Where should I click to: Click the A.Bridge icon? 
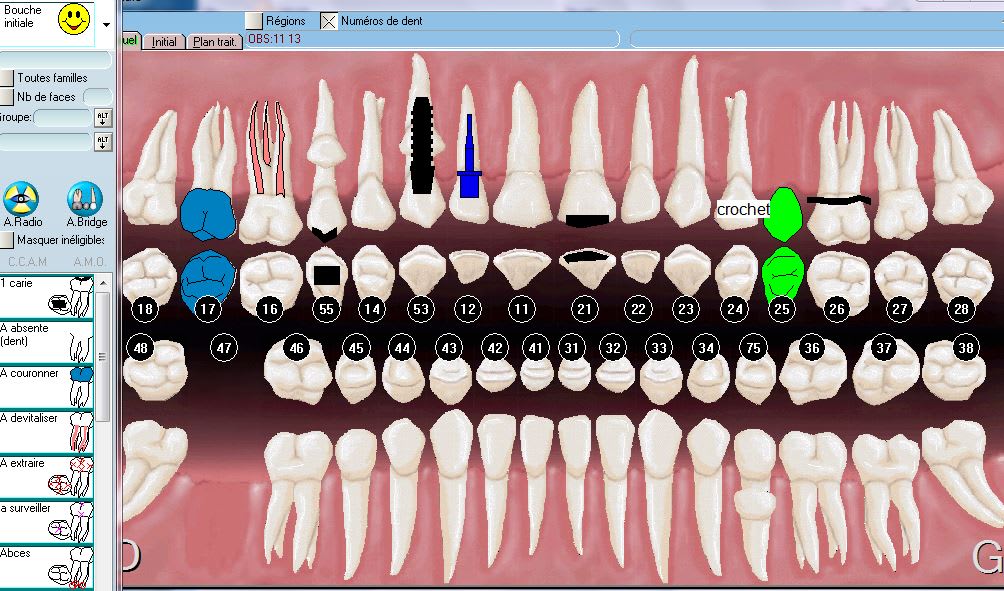(x=85, y=198)
